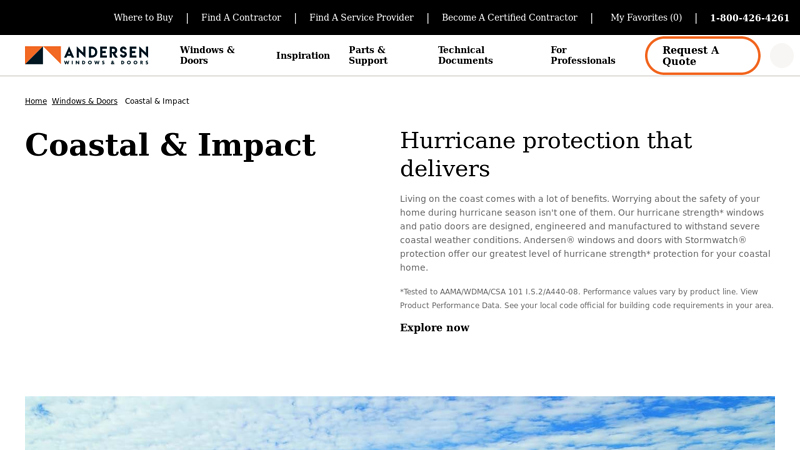
Task: Click Hurricane protection that delivers heading
Action: (x=545, y=155)
